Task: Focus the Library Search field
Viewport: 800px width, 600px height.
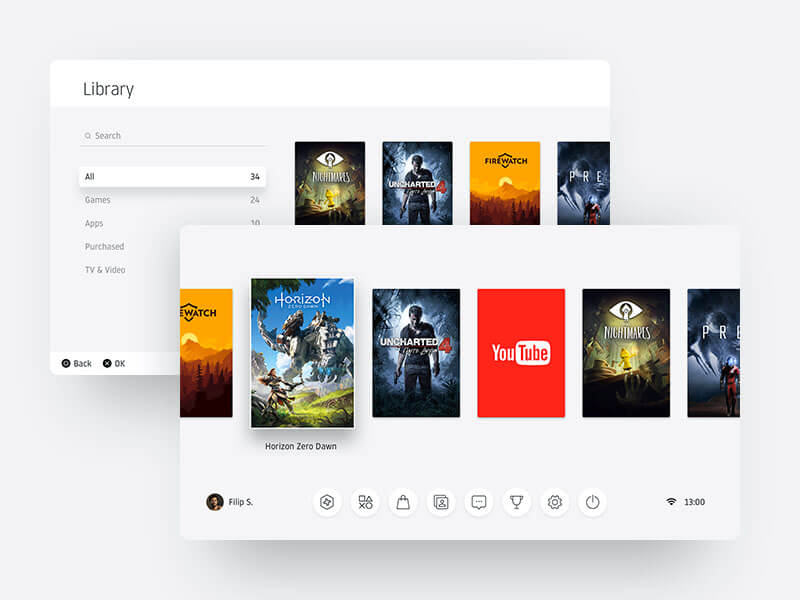Action: tap(172, 136)
